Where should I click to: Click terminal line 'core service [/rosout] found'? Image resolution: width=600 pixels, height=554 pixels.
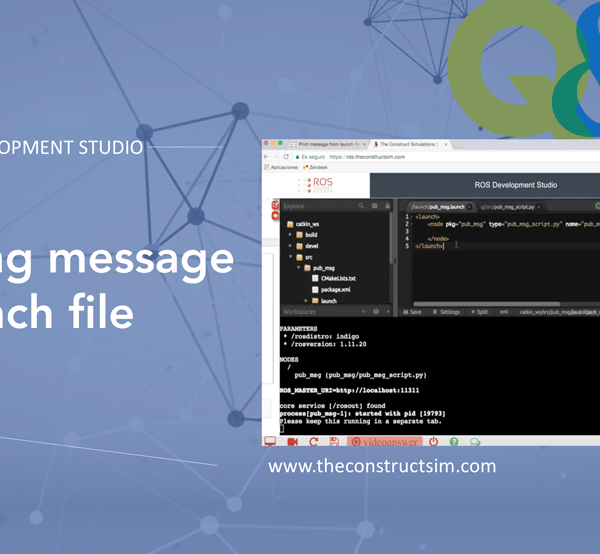(332, 406)
